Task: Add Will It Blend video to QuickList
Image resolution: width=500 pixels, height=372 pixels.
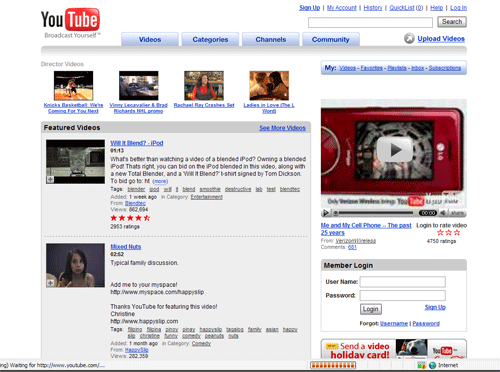Action: (50, 180)
